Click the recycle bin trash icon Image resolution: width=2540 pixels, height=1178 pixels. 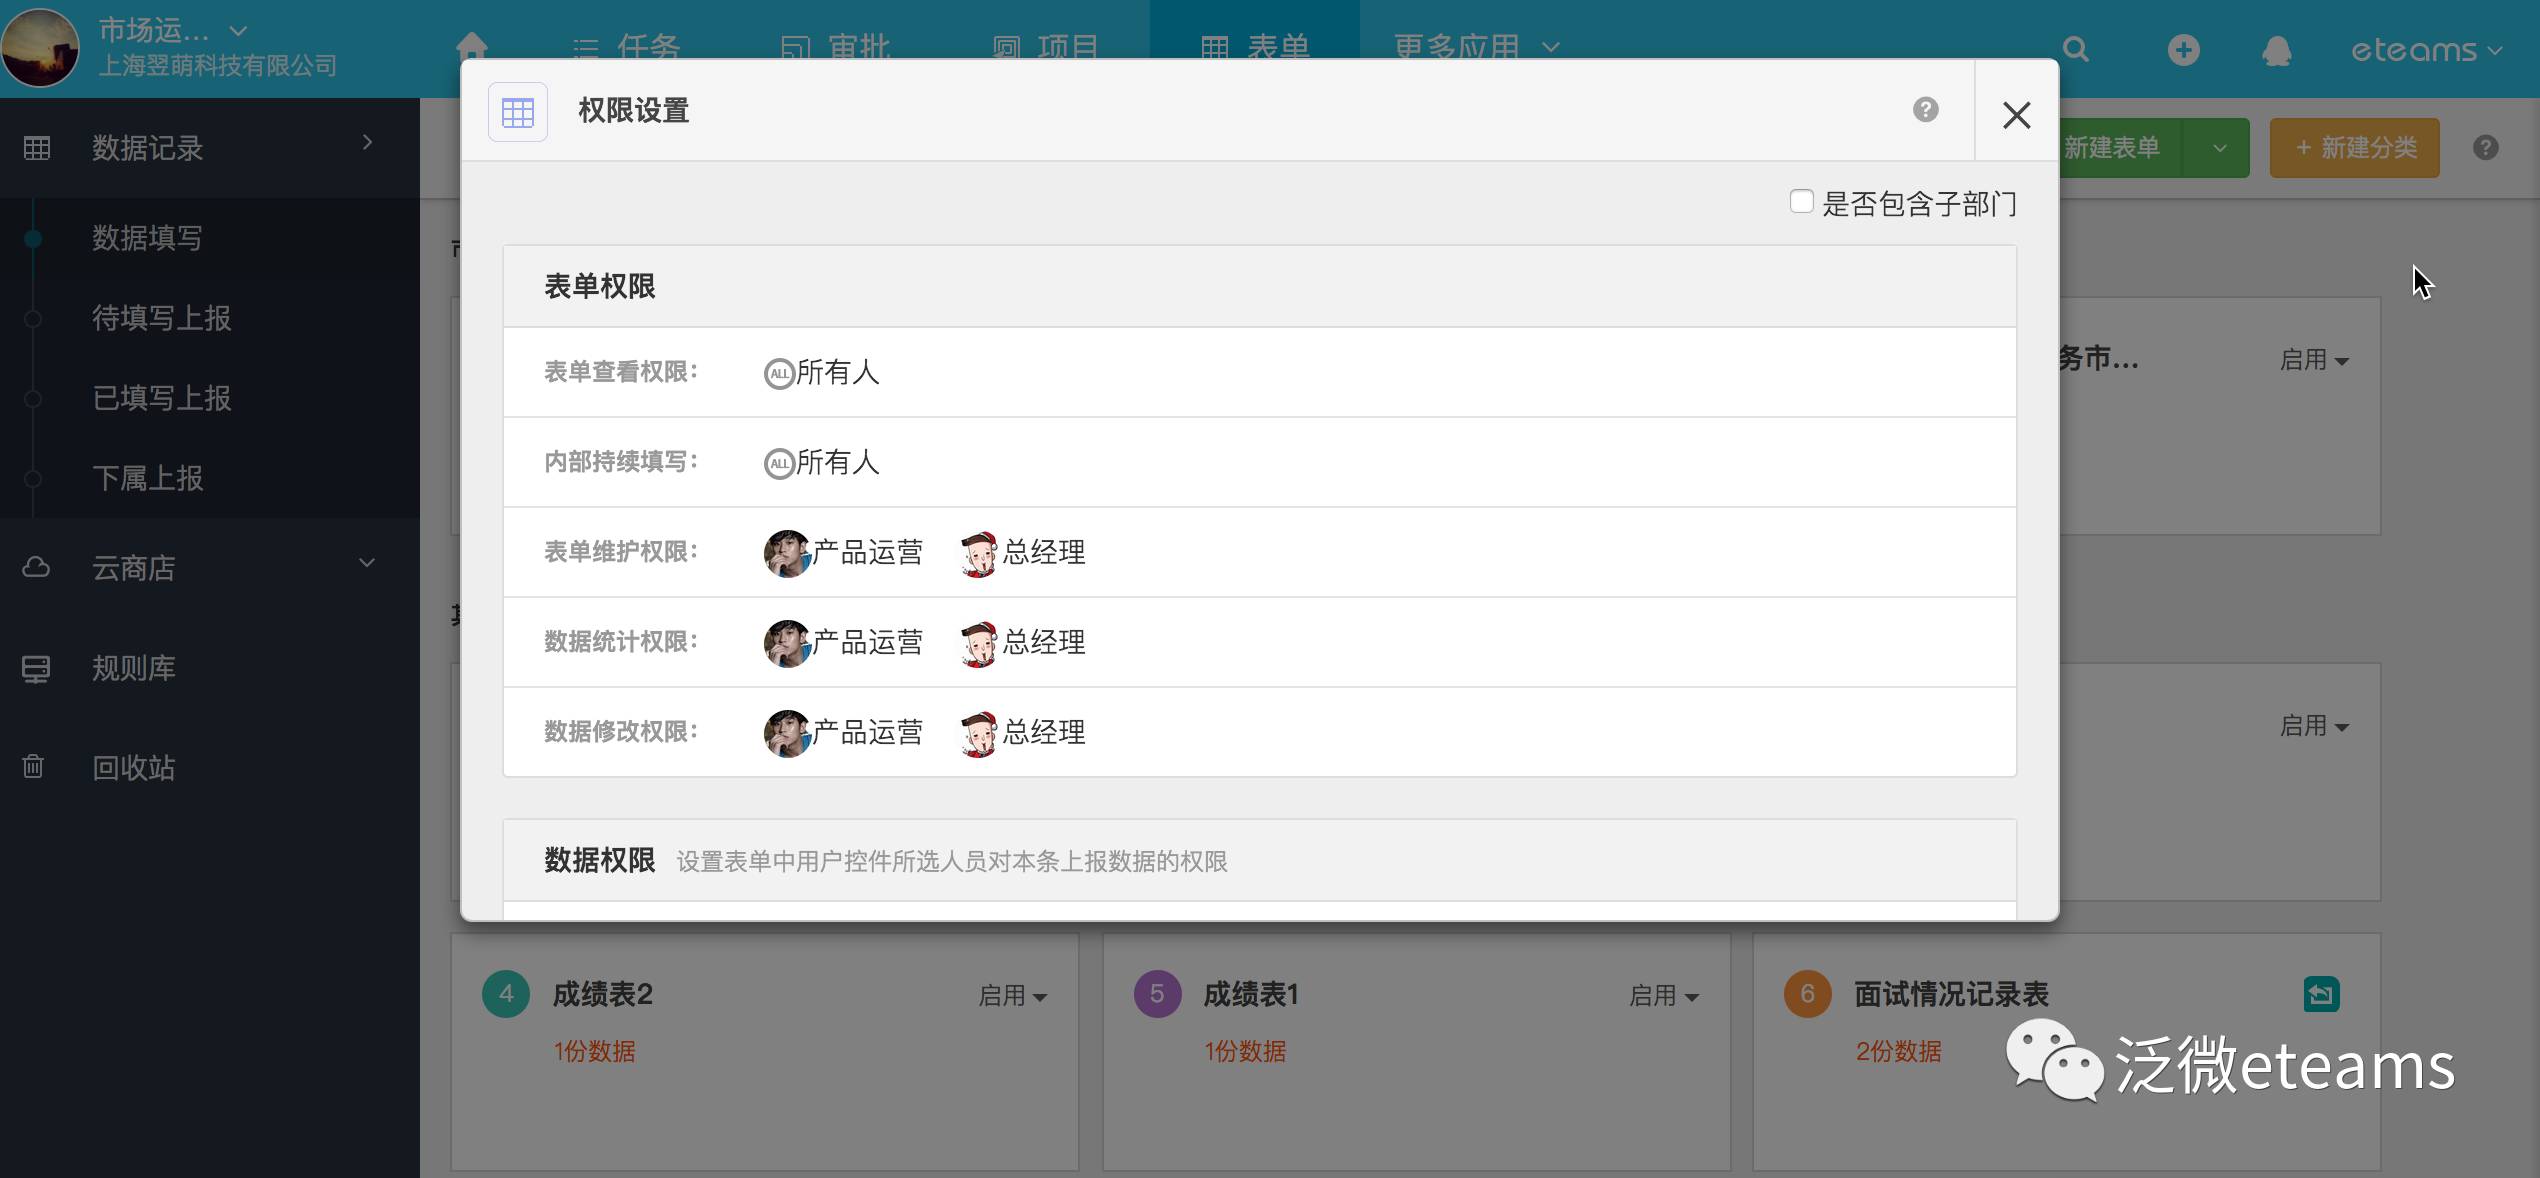click(34, 767)
